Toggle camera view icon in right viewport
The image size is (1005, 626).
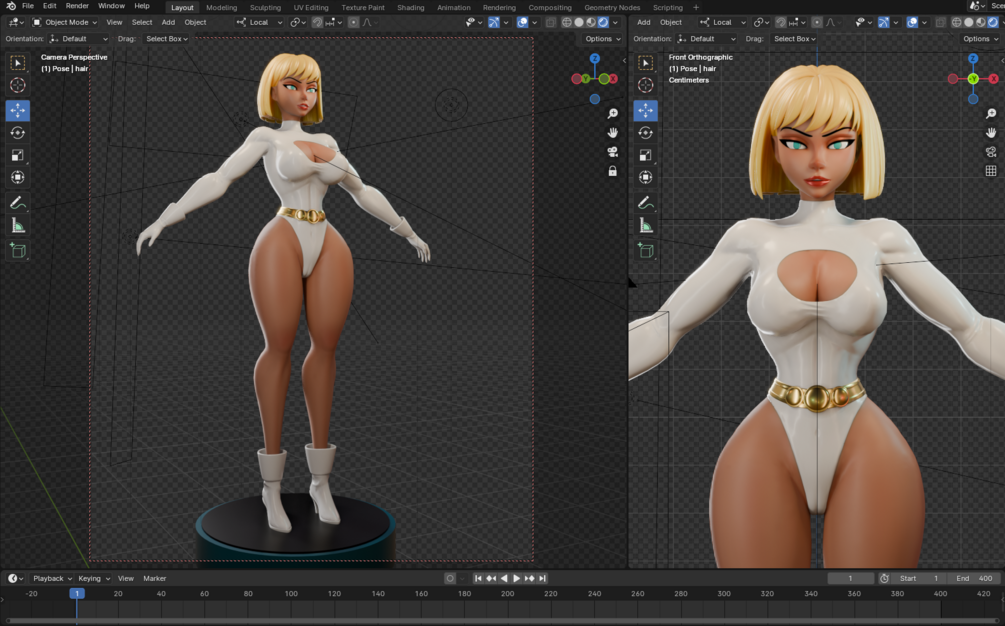click(x=991, y=152)
